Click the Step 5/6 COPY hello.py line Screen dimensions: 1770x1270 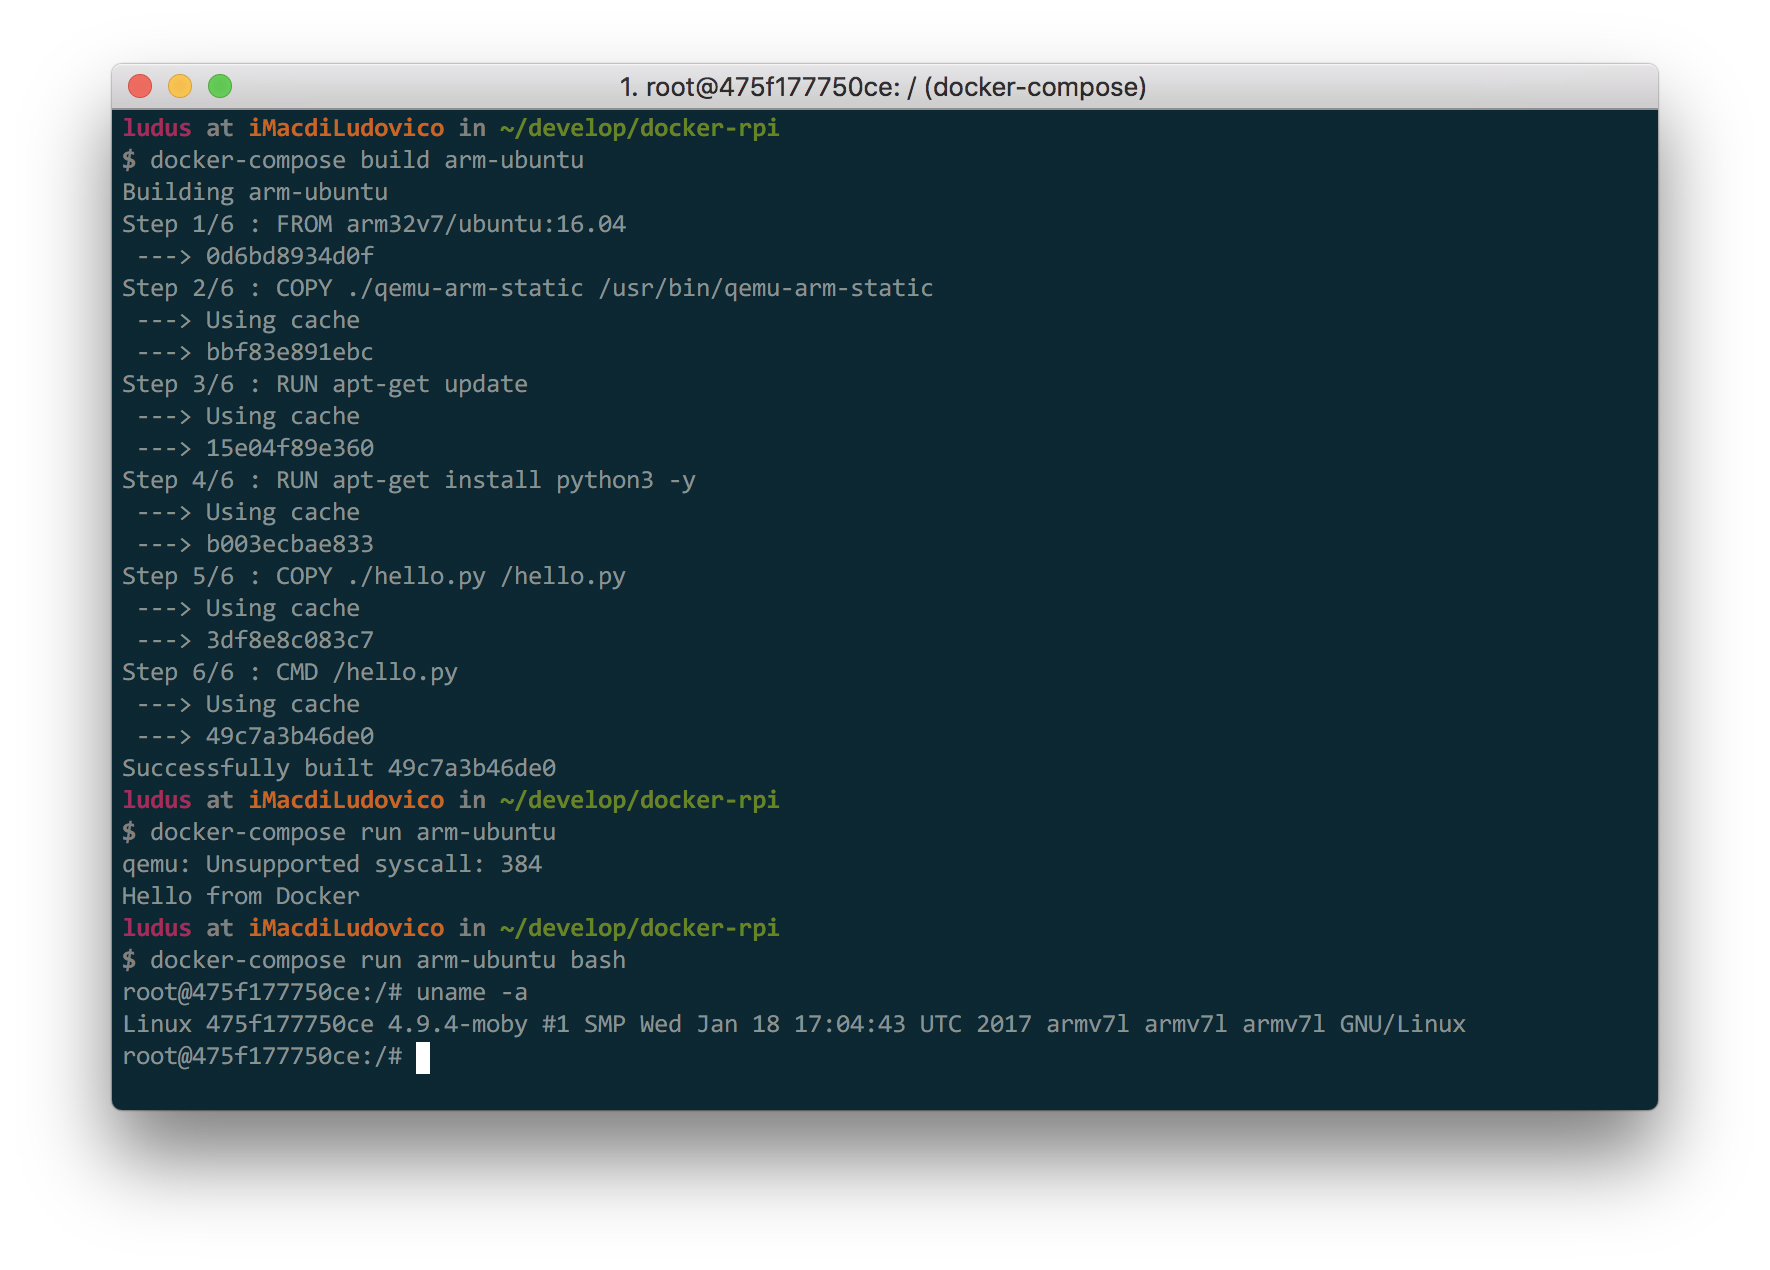click(373, 576)
